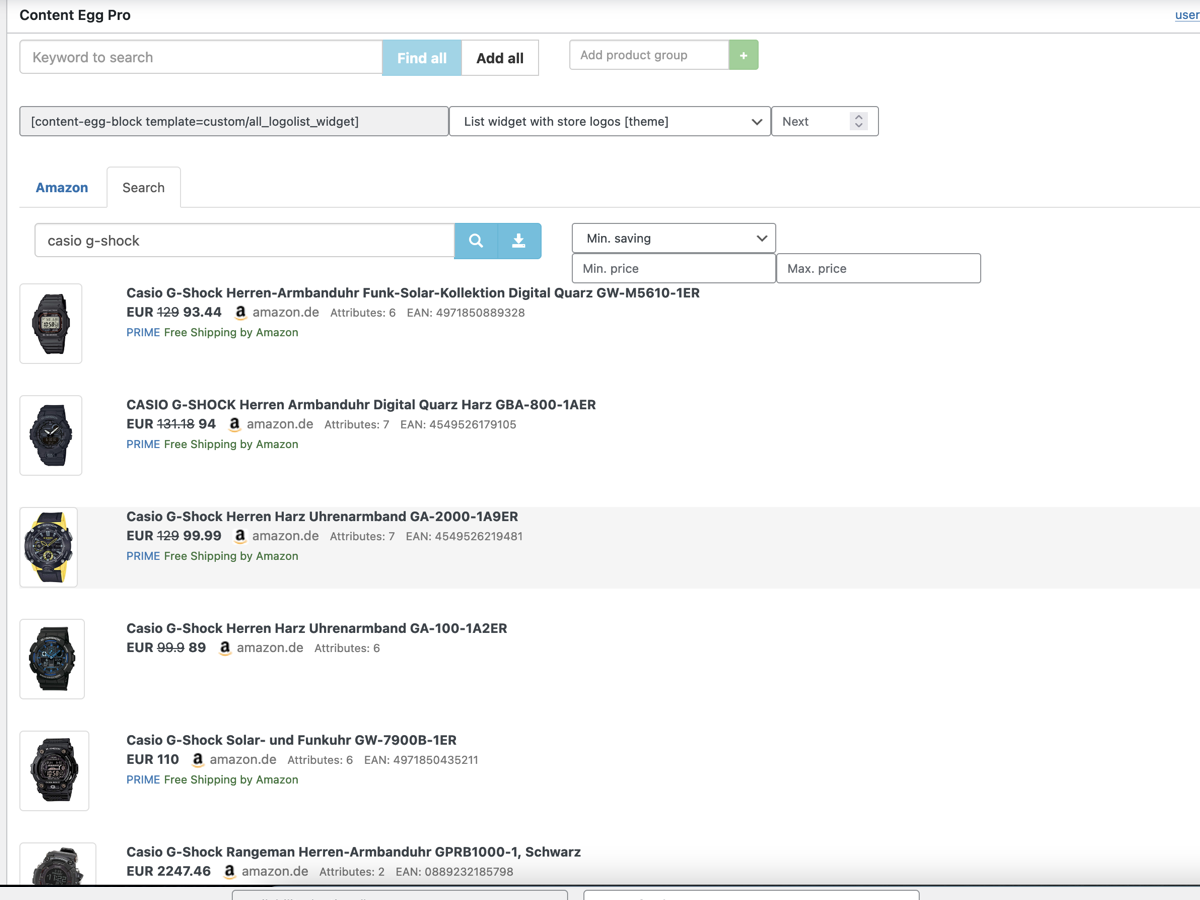1200x900 pixels.
Task: Click title Casio G-Shock Rangeman GPRB1000-1
Action: (x=353, y=852)
